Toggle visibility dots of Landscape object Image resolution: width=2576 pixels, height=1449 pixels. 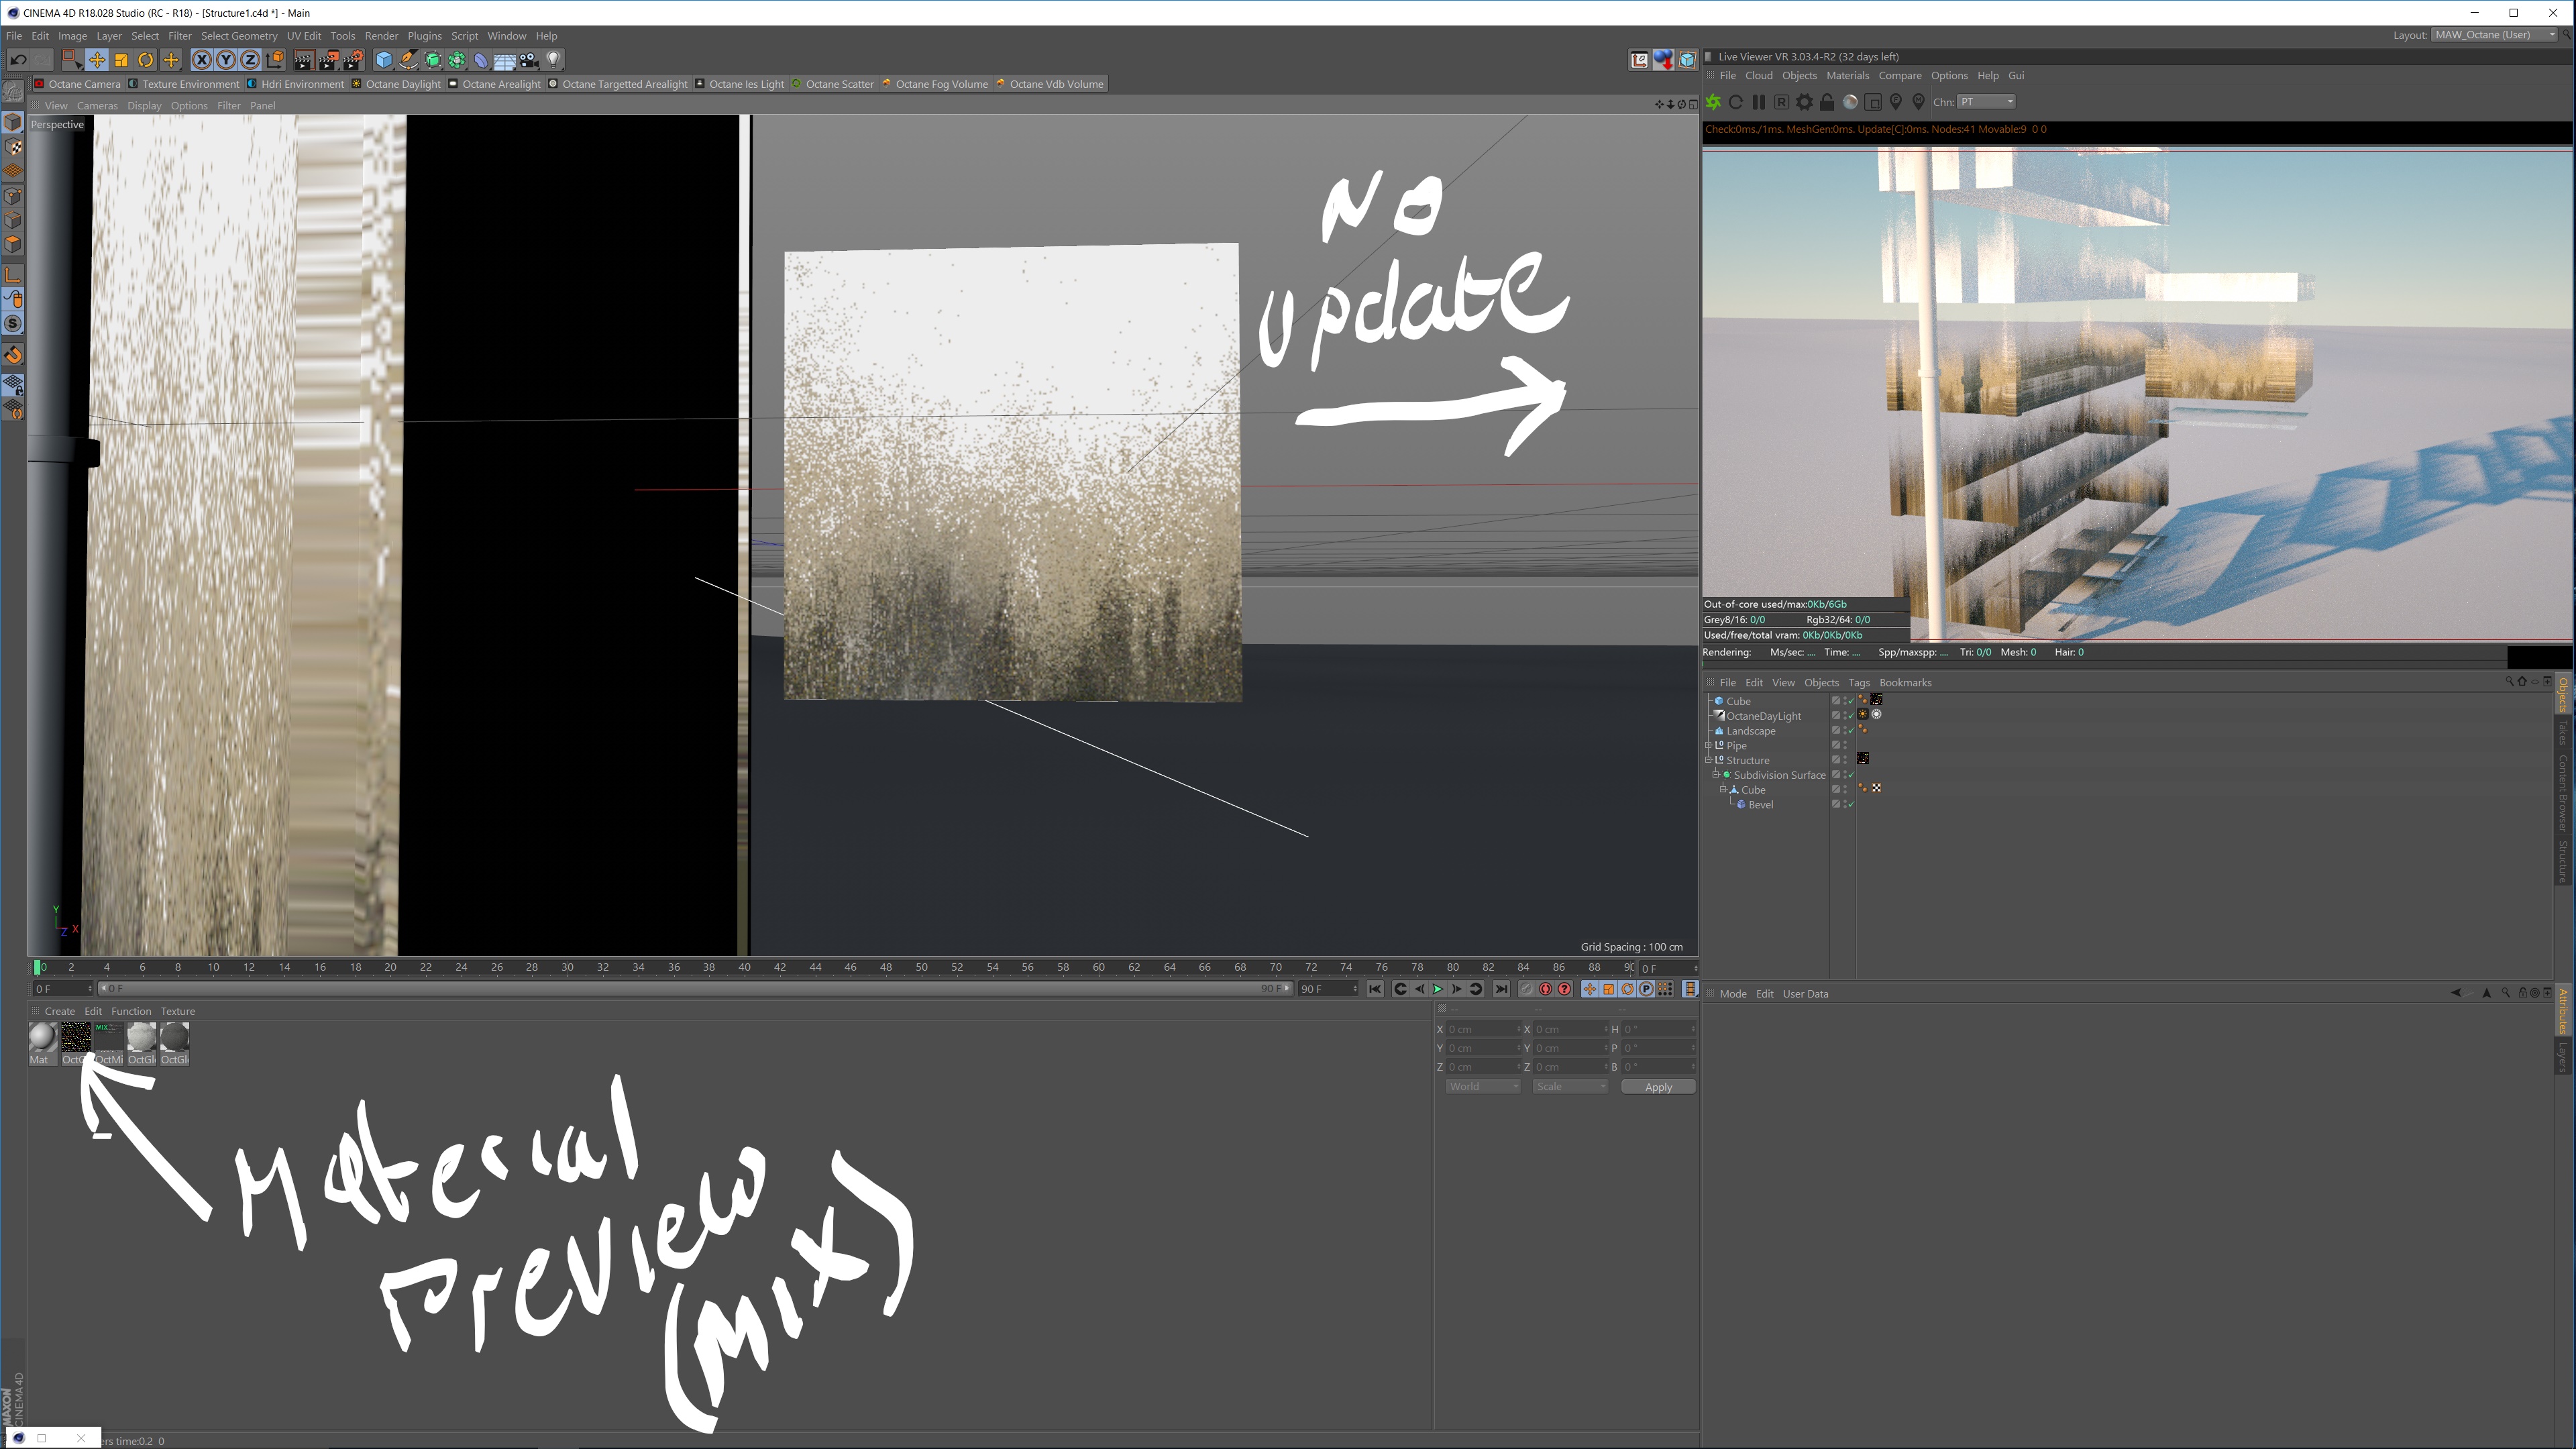(x=1846, y=731)
